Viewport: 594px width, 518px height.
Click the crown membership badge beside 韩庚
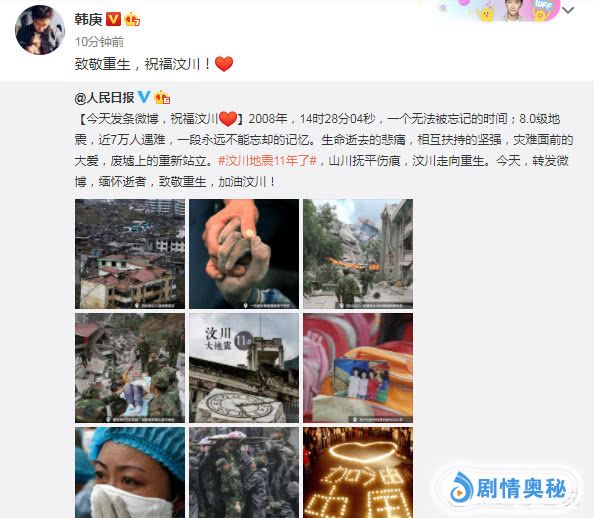click(132, 19)
